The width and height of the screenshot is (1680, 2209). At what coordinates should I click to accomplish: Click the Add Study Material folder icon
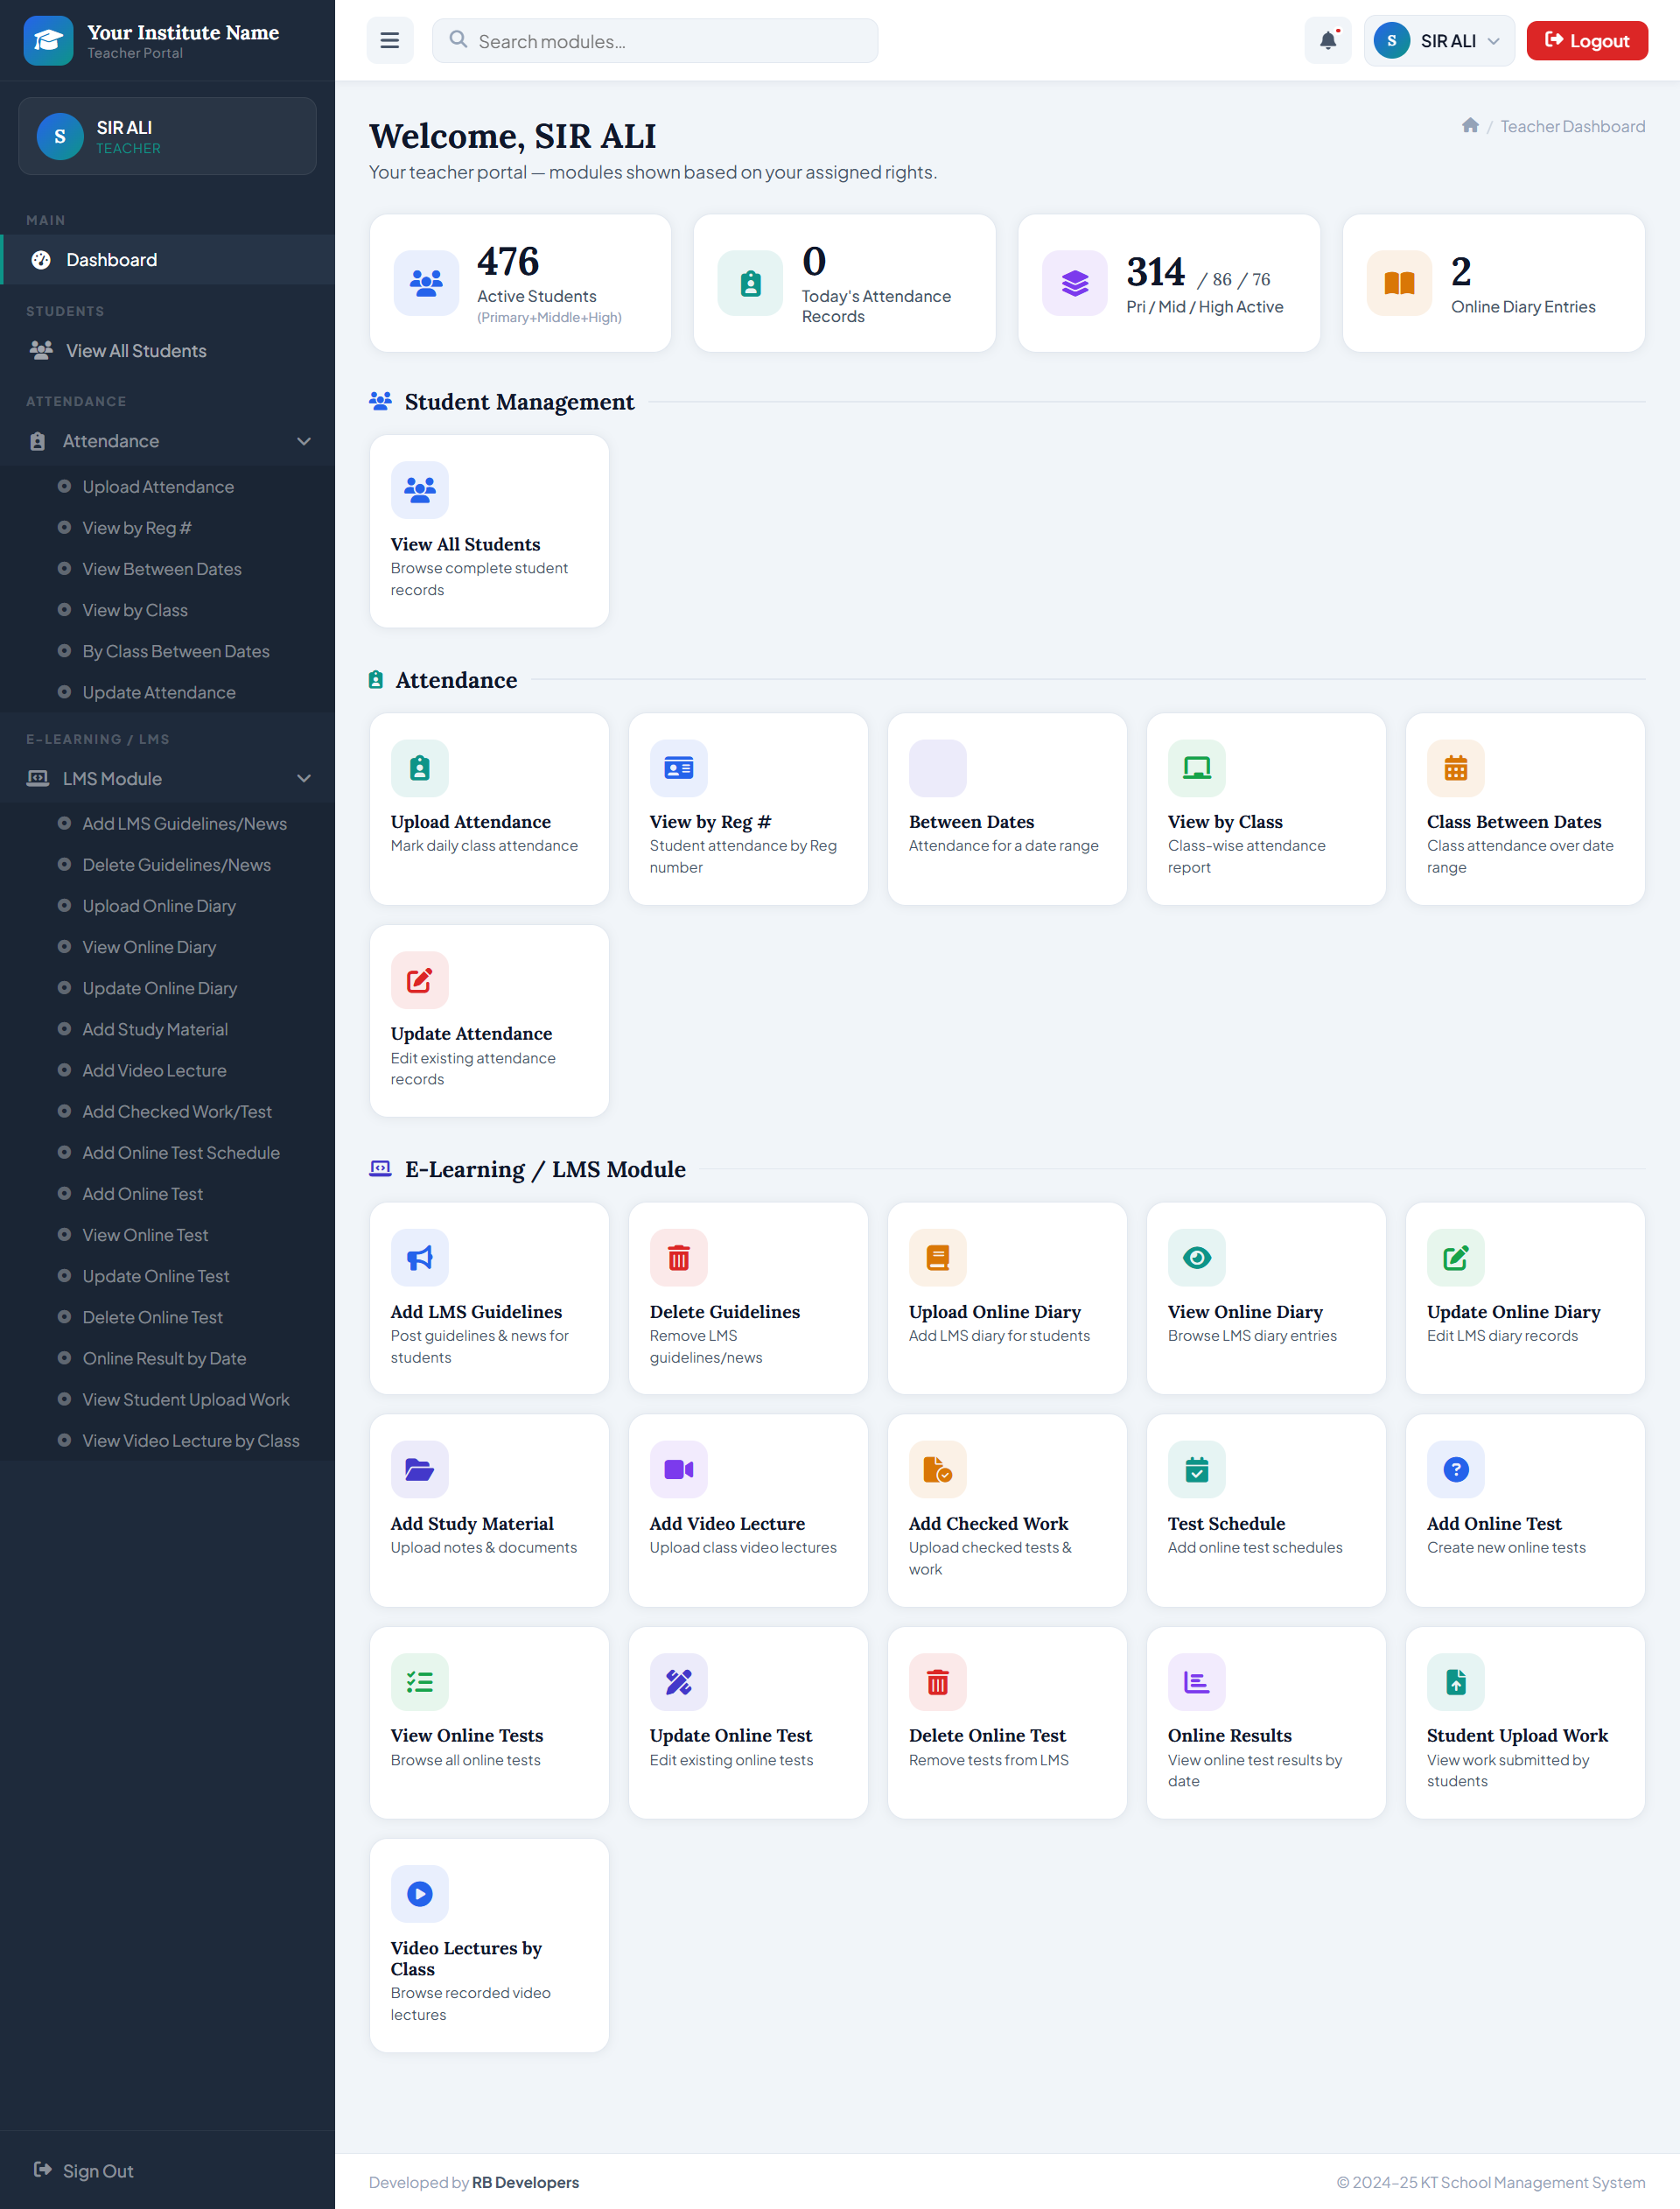click(x=420, y=1470)
